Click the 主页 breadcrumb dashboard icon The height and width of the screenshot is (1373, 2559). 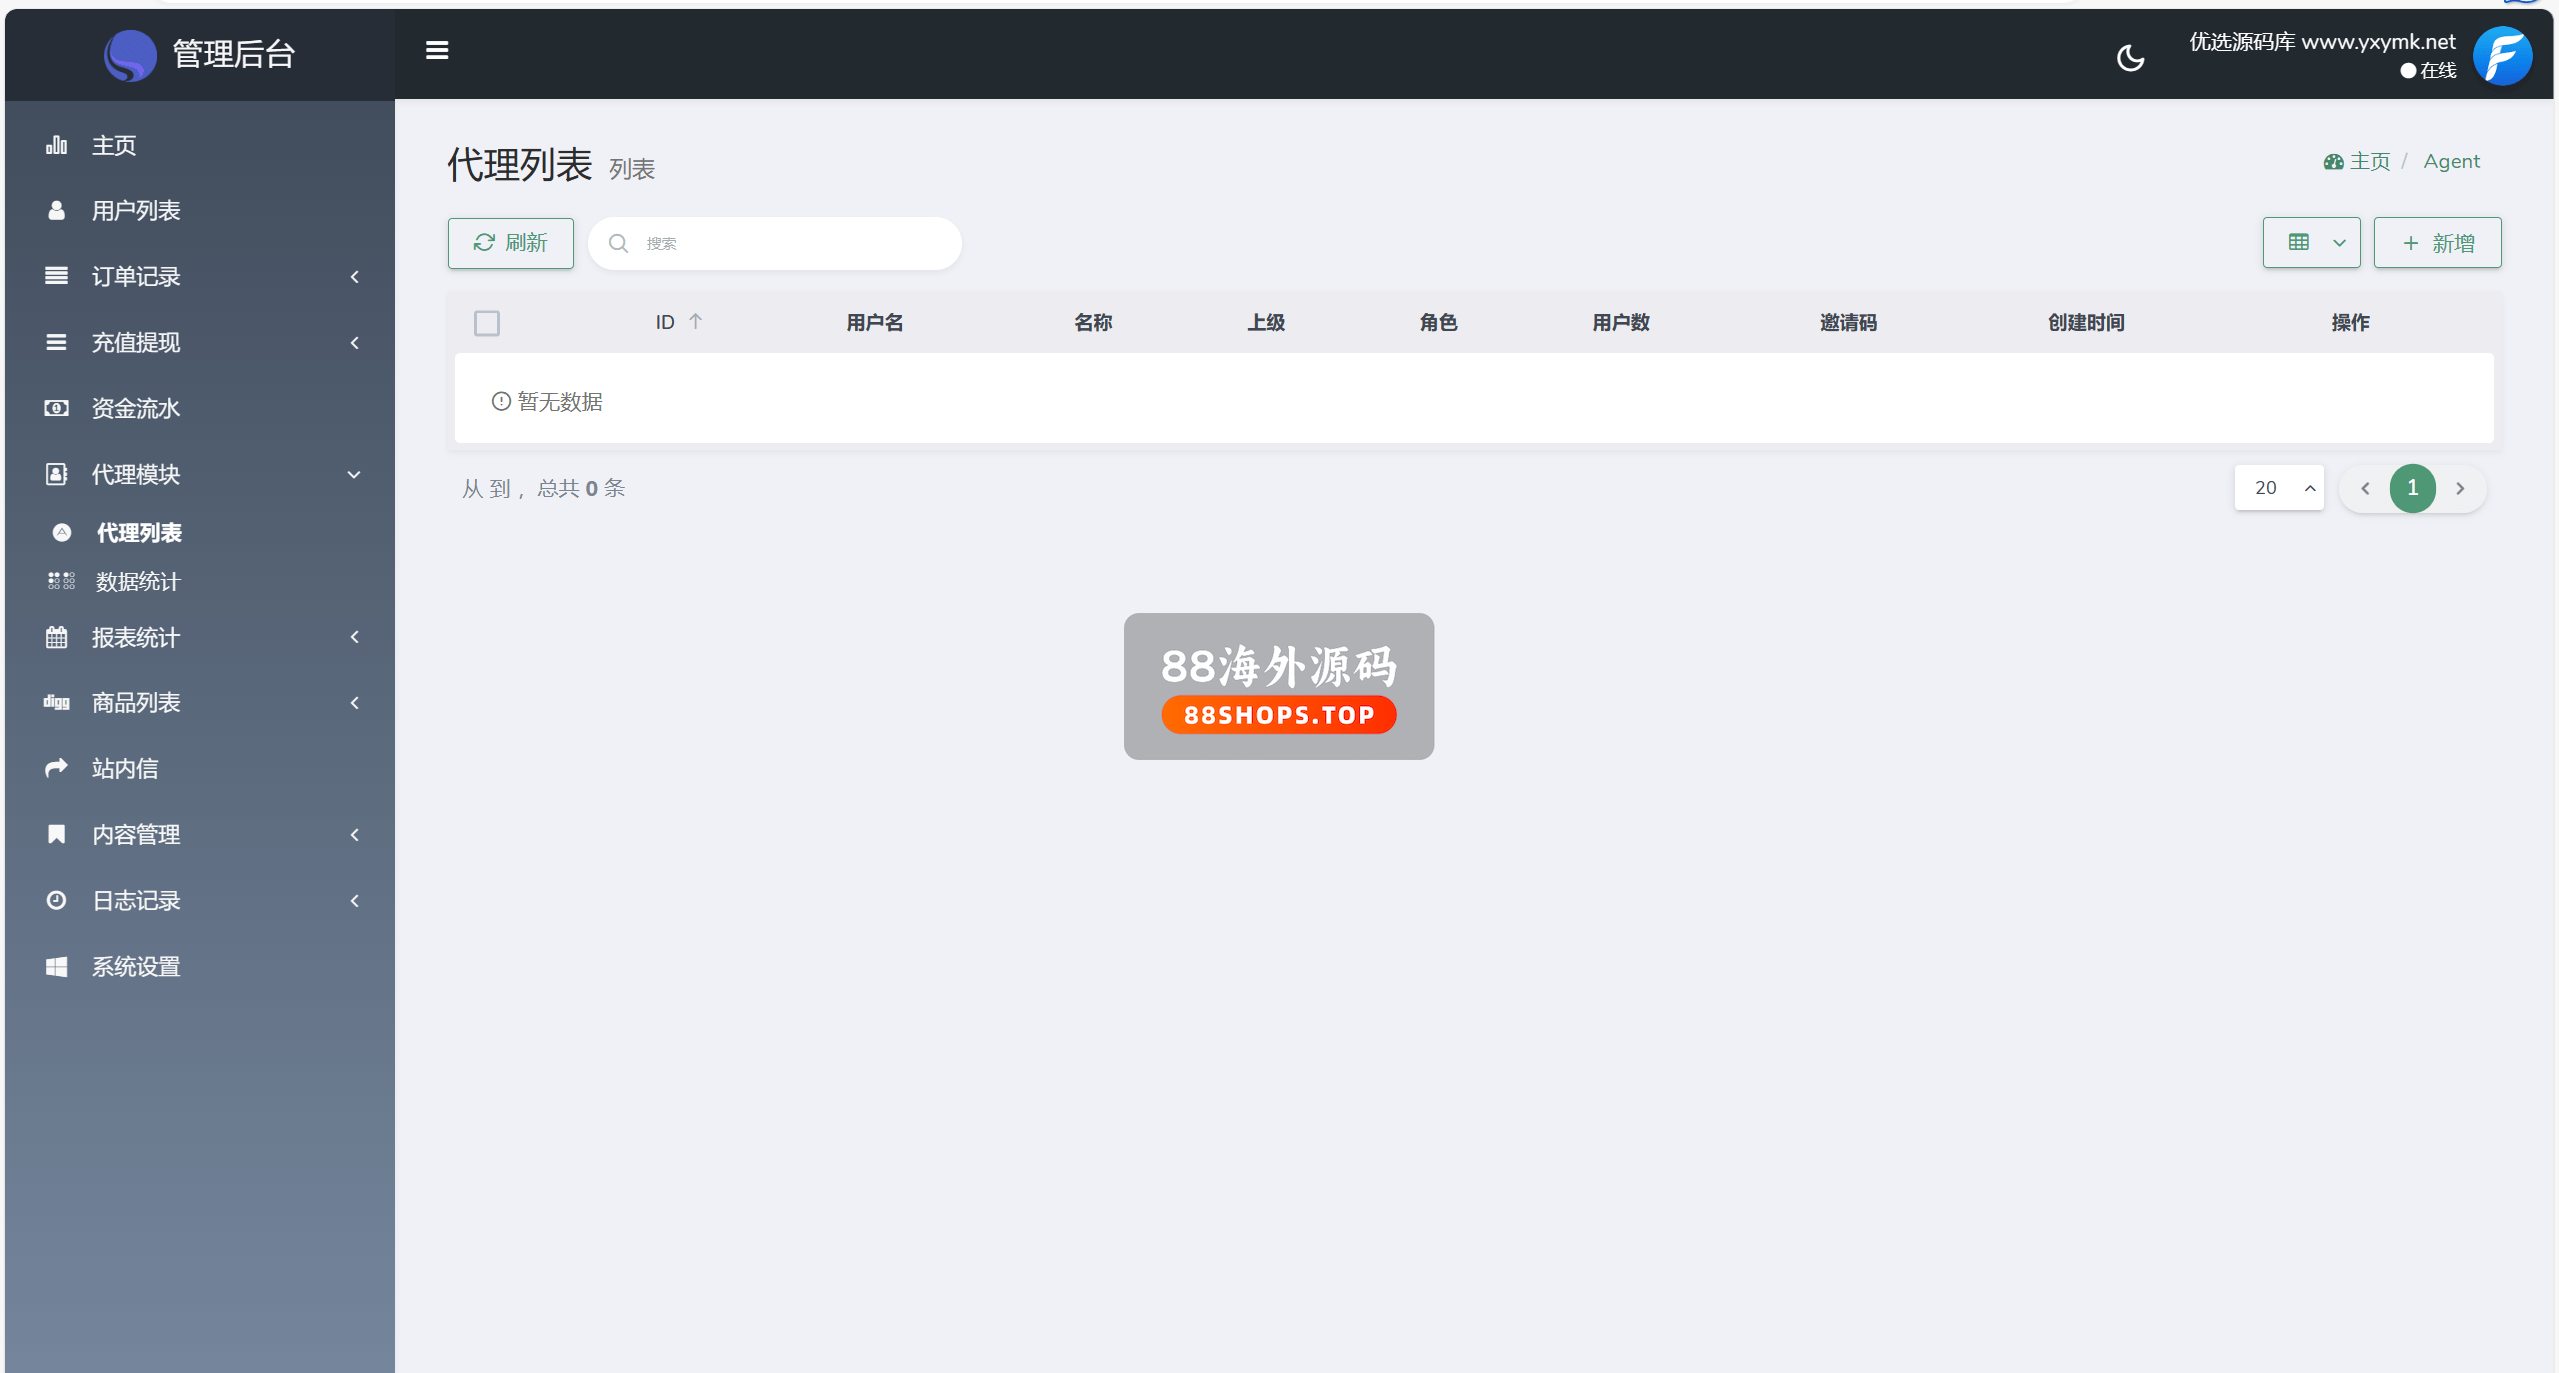click(x=2333, y=162)
